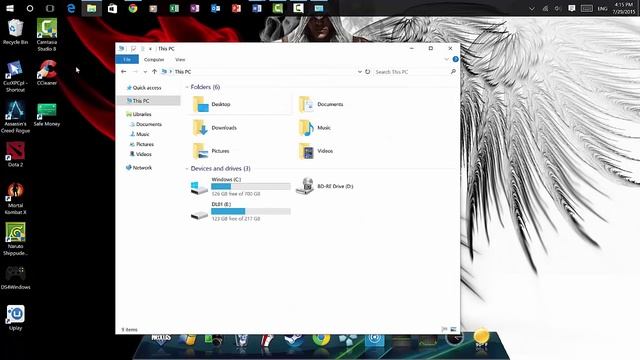Viewport: 640px width, 360px height.
Task: Select Network in navigation pane
Action: (x=139, y=167)
